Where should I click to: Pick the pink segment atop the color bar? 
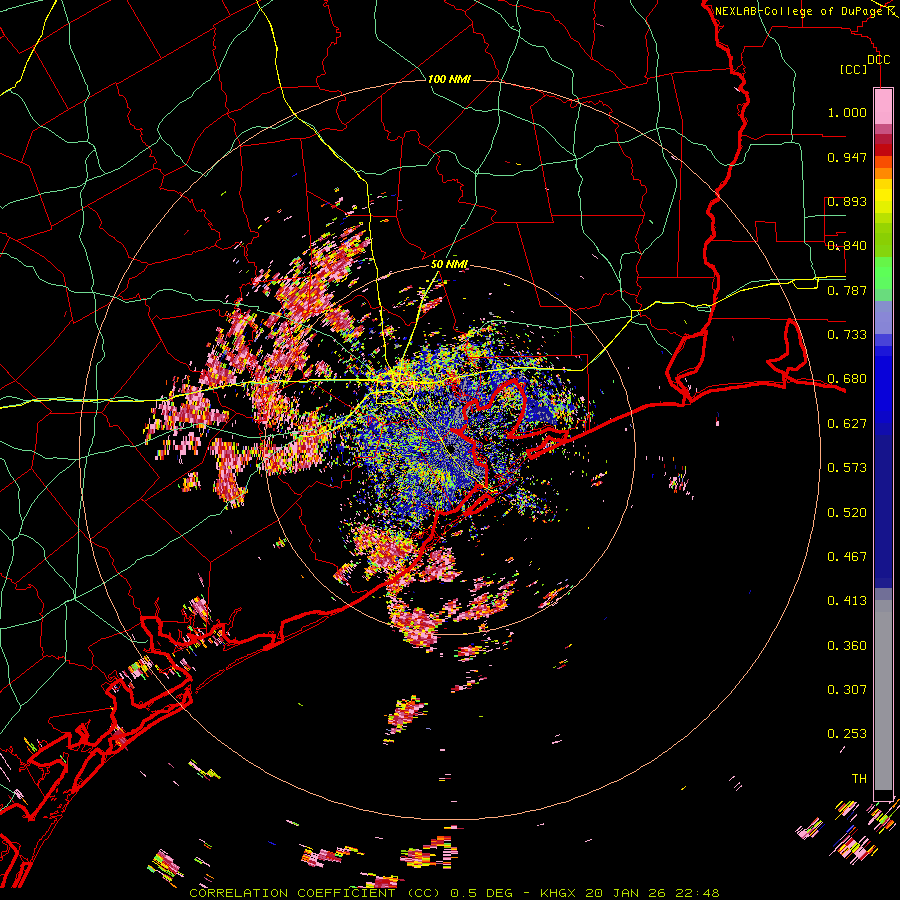[x=883, y=106]
